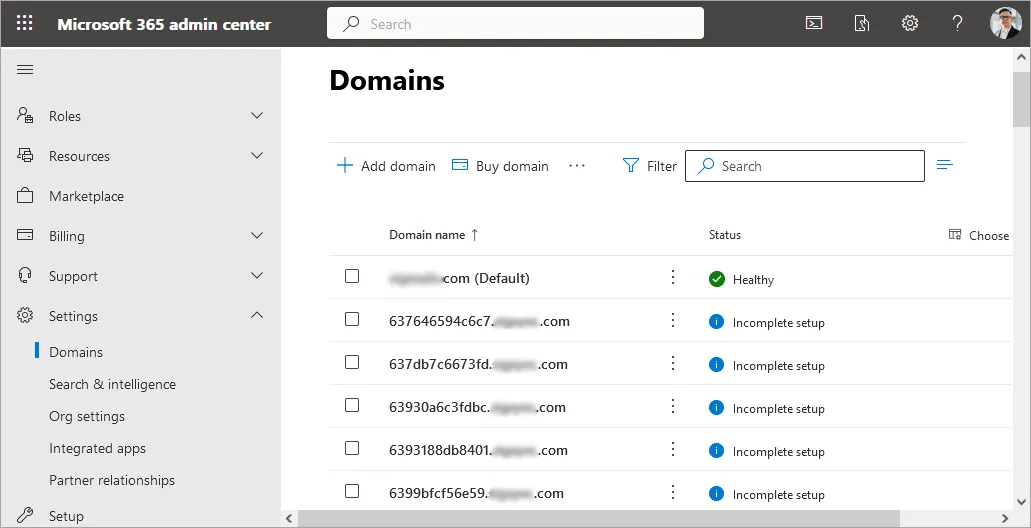Open more actions for 6393188db8401 domain
The width and height of the screenshot is (1031, 528).
coord(673,450)
